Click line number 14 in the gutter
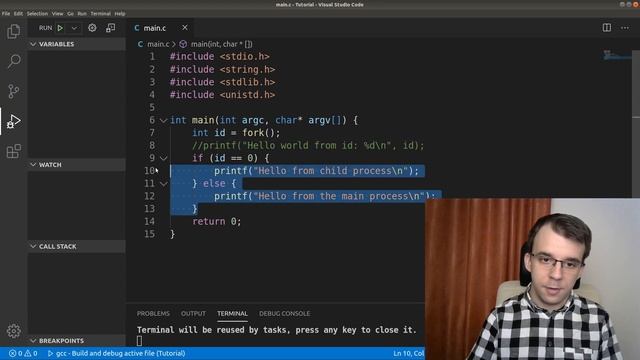Screen dimensions: 640x360 (149, 222)
